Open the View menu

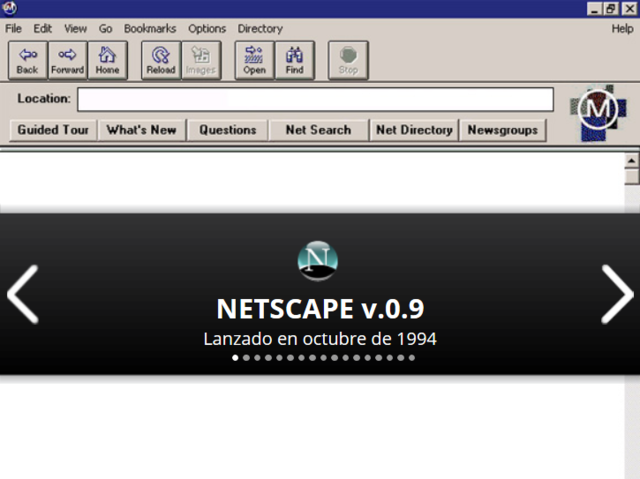pyautogui.click(x=76, y=29)
